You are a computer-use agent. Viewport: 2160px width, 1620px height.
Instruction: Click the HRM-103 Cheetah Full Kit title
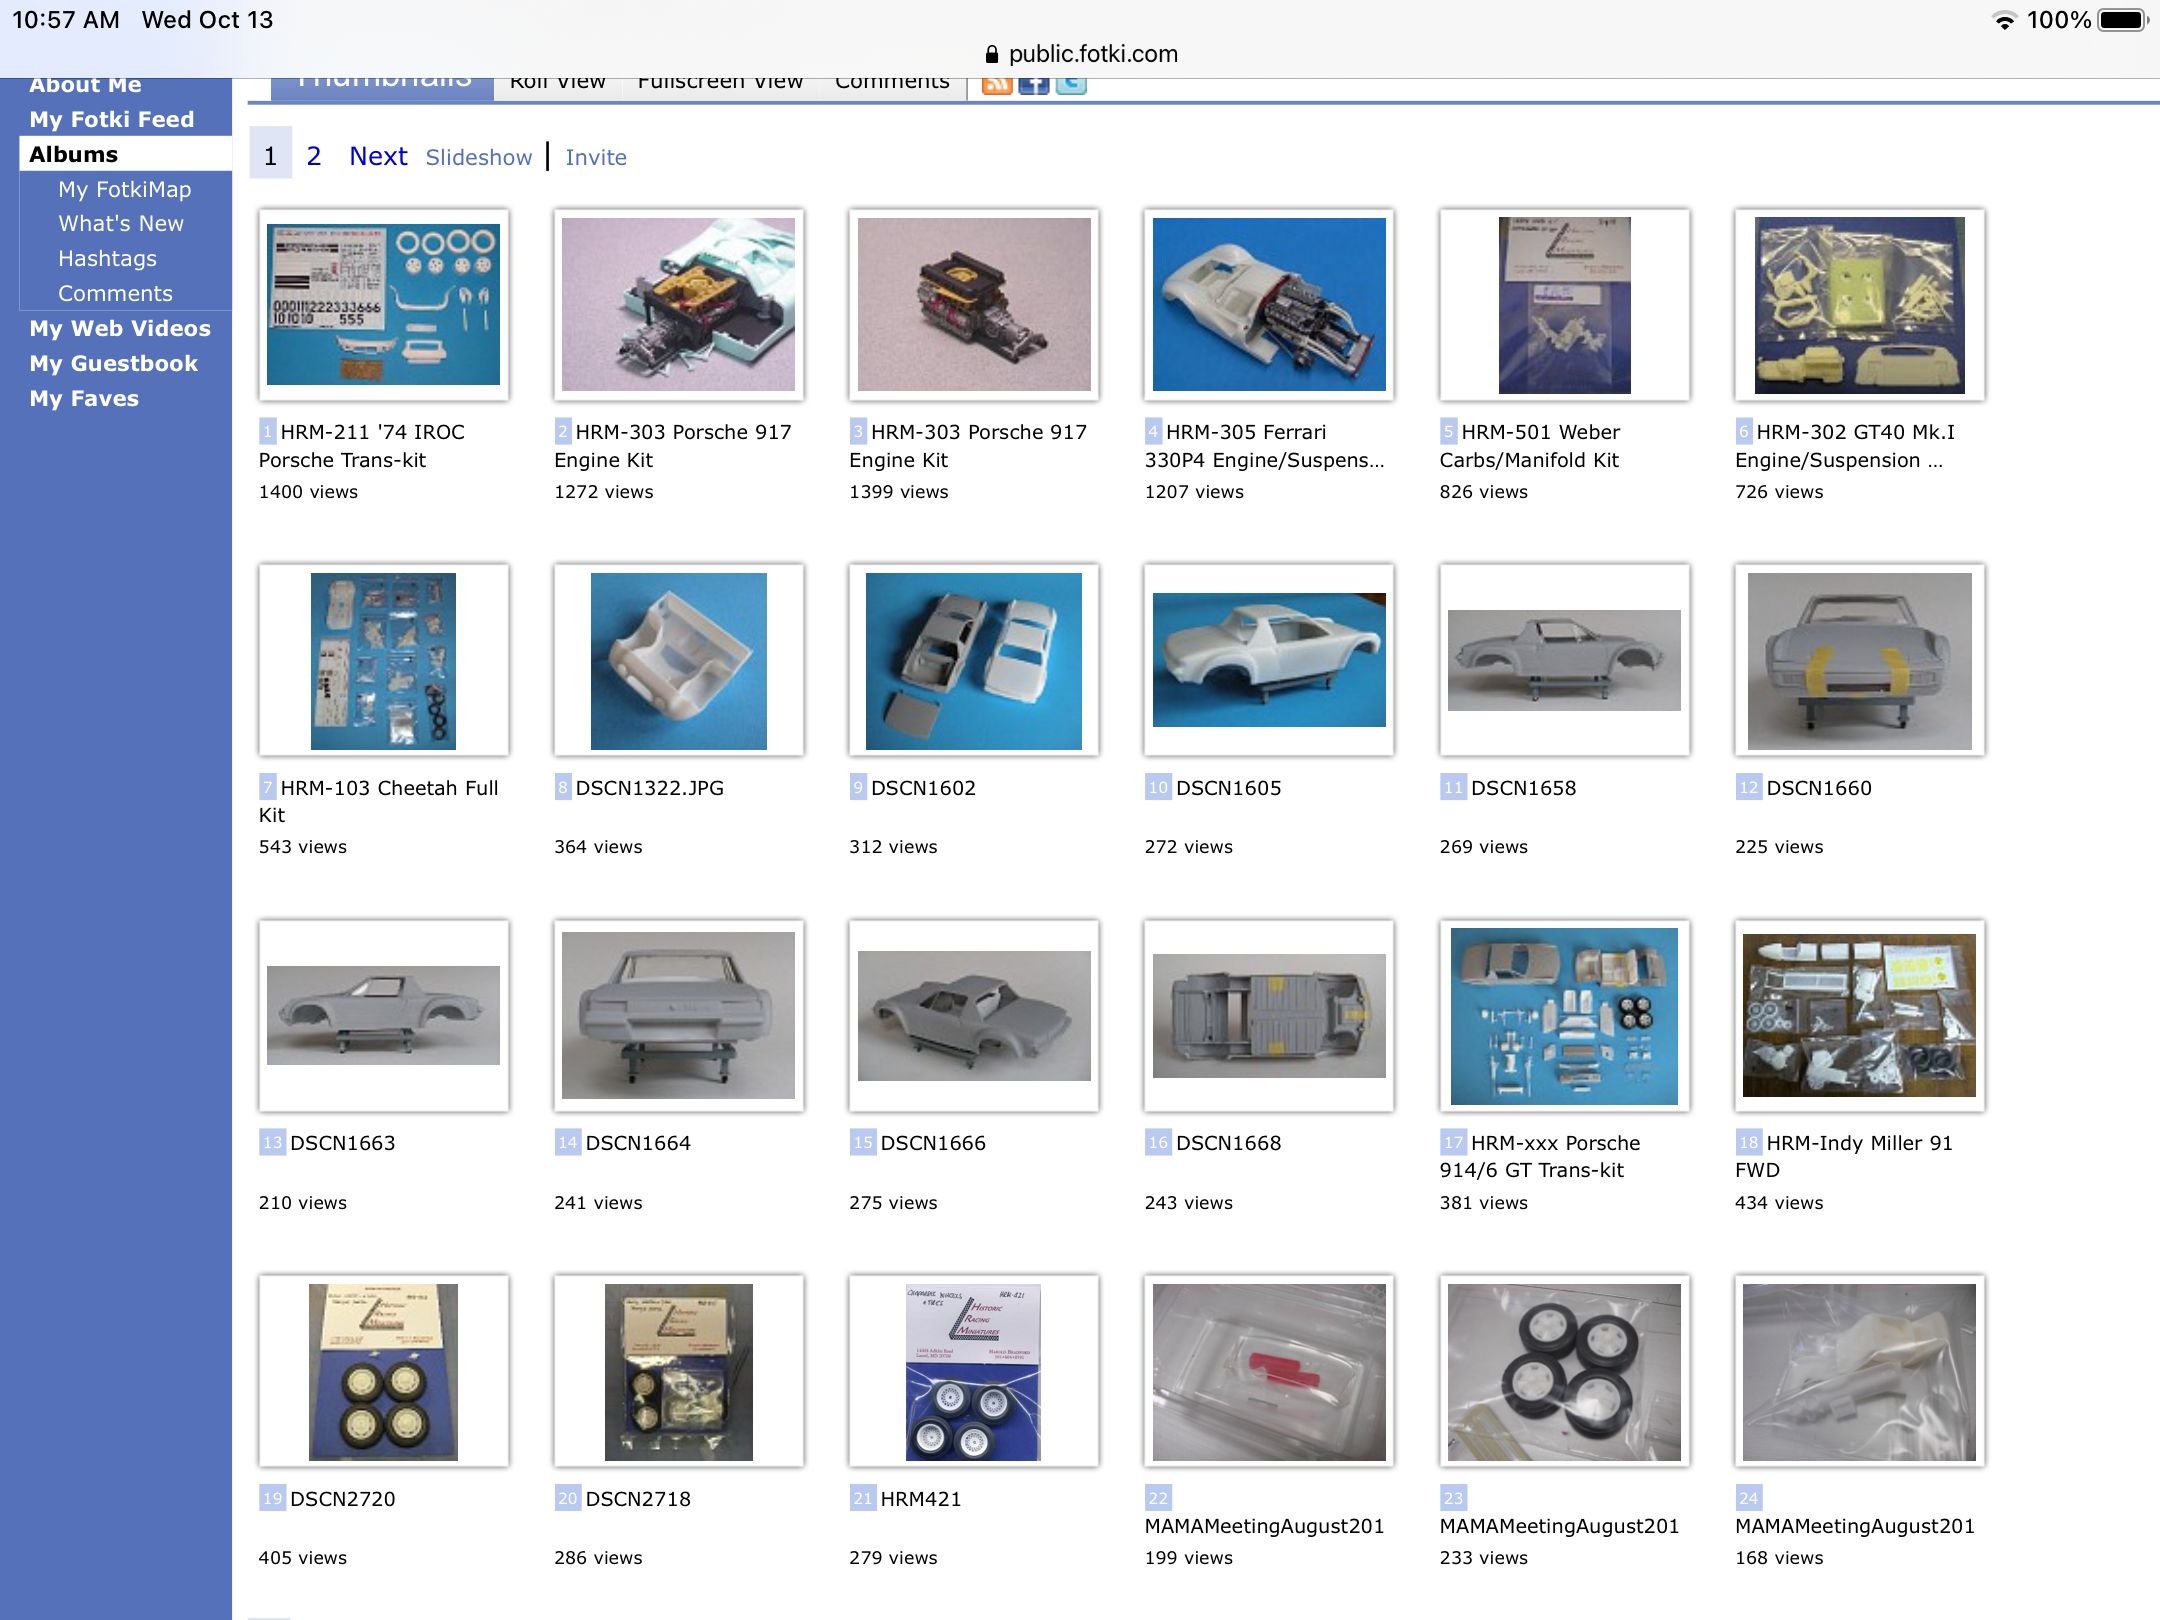(380, 801)
